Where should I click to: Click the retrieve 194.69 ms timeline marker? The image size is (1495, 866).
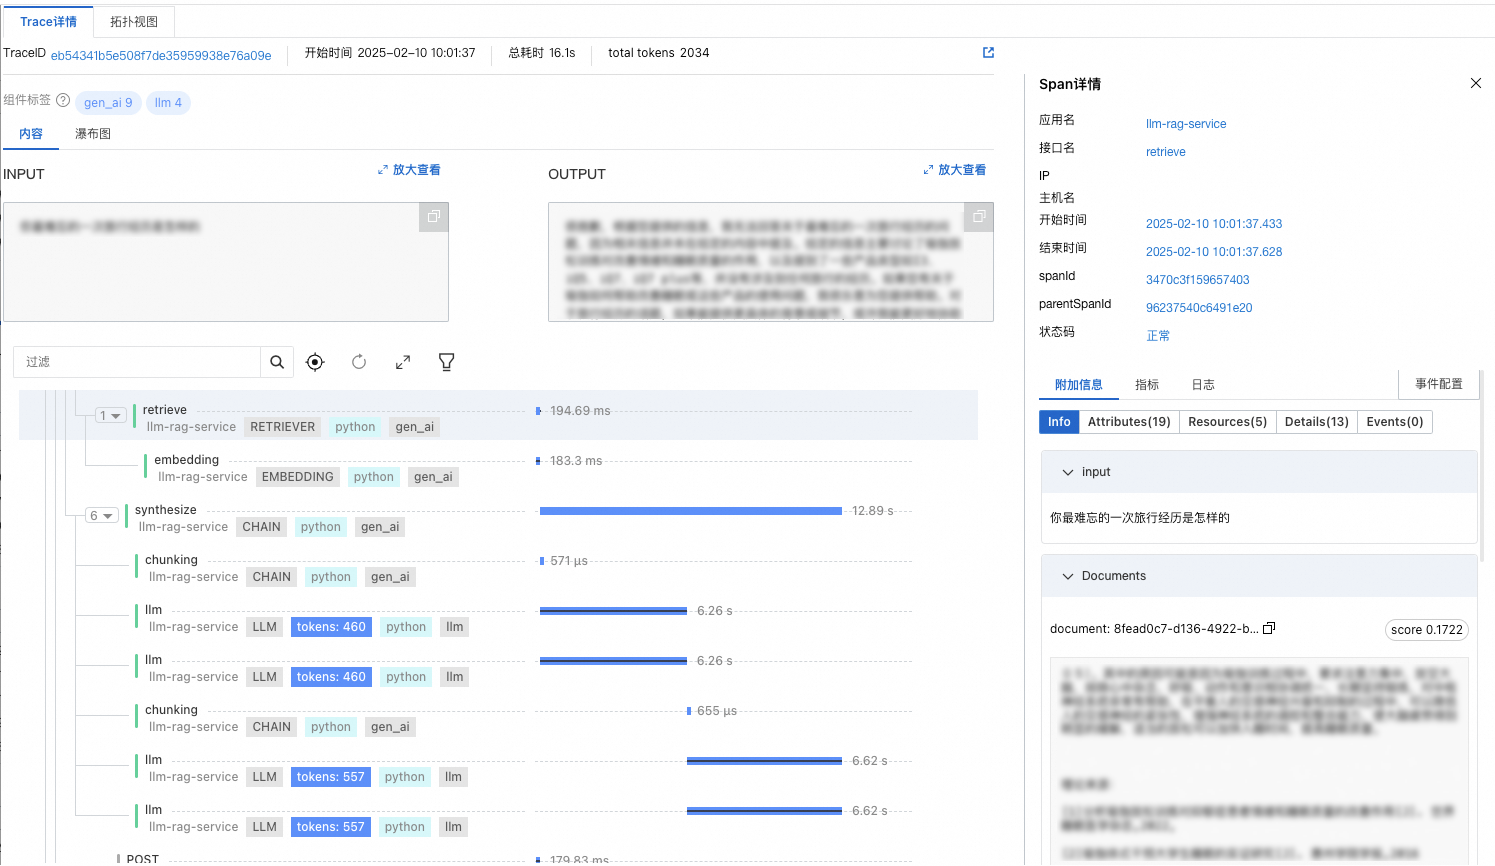(538, 411)
